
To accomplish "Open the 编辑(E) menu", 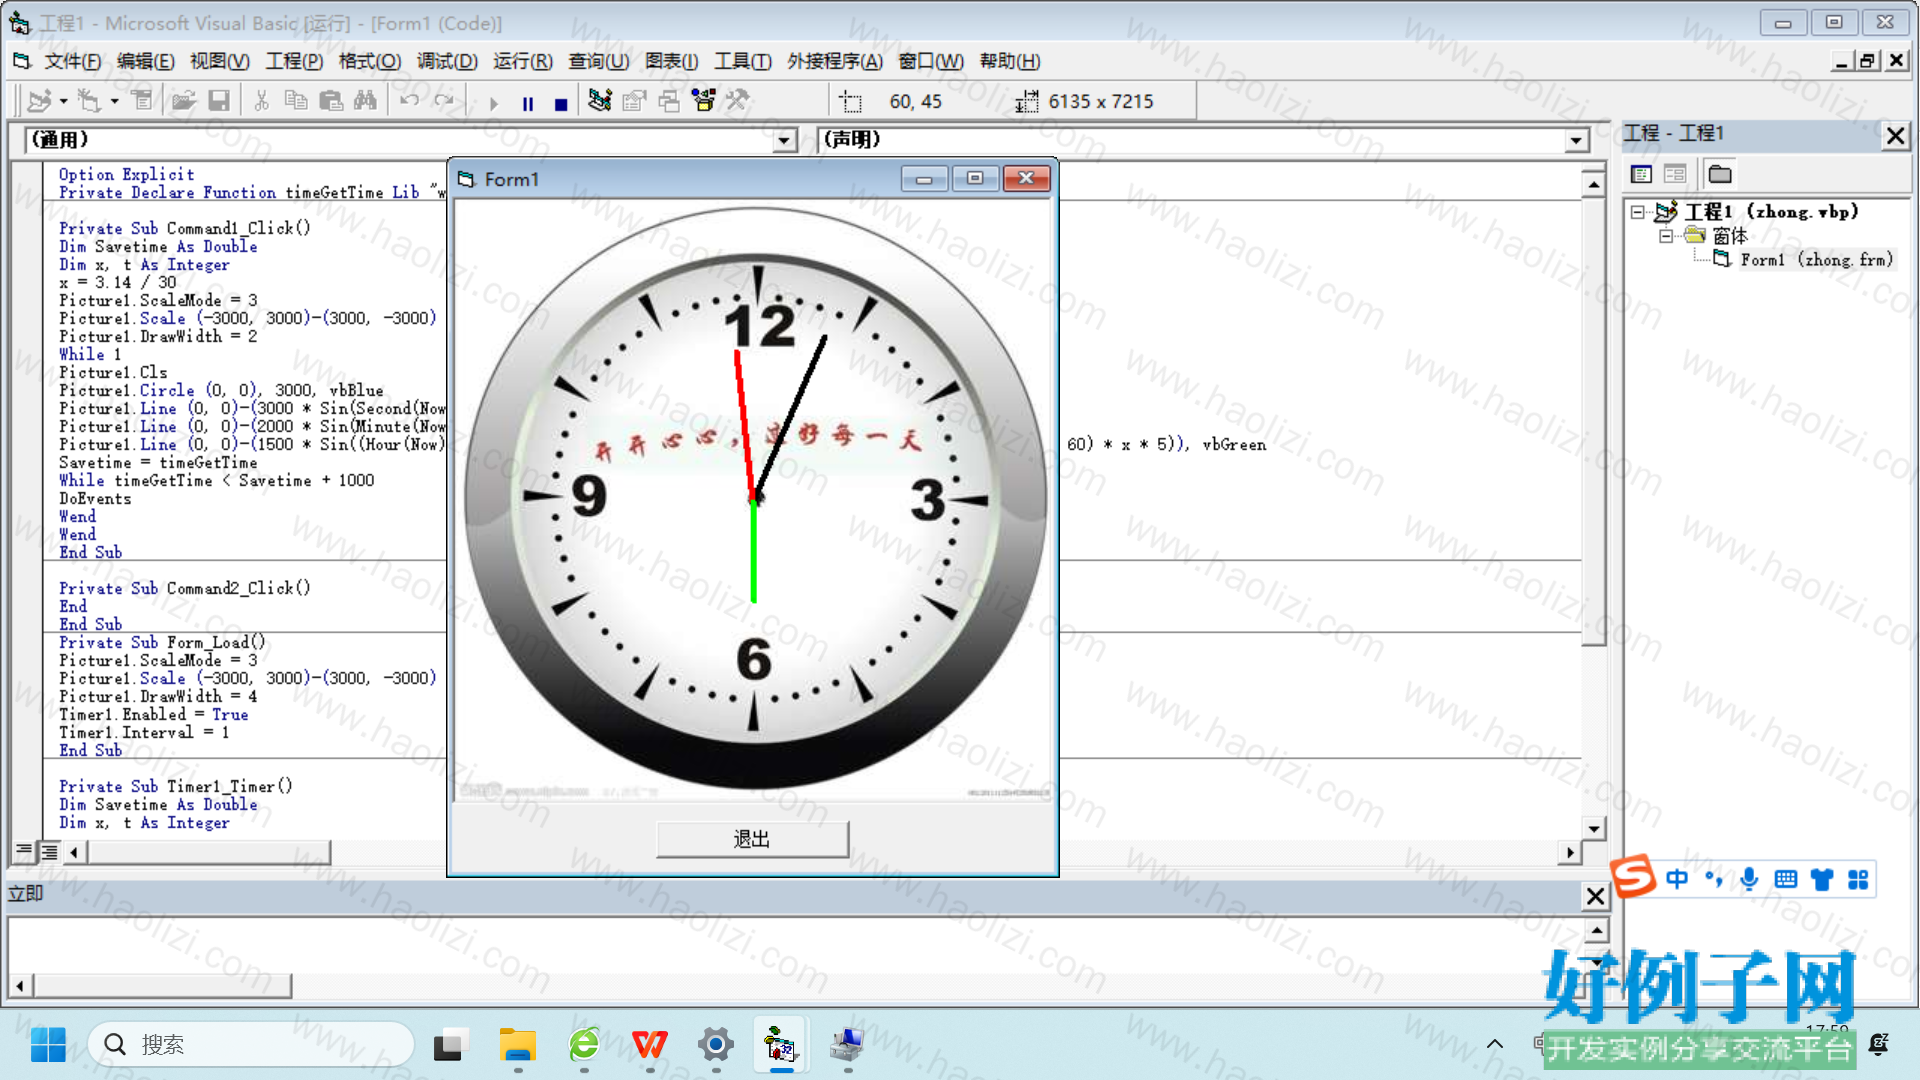I will pos(145,62).
